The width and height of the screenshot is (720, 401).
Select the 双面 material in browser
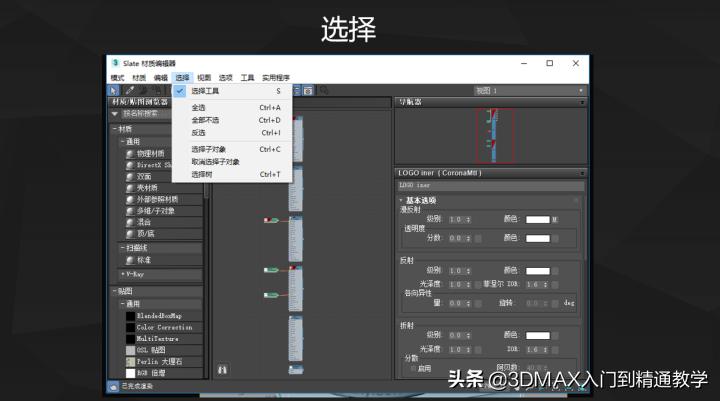(144, 176)
